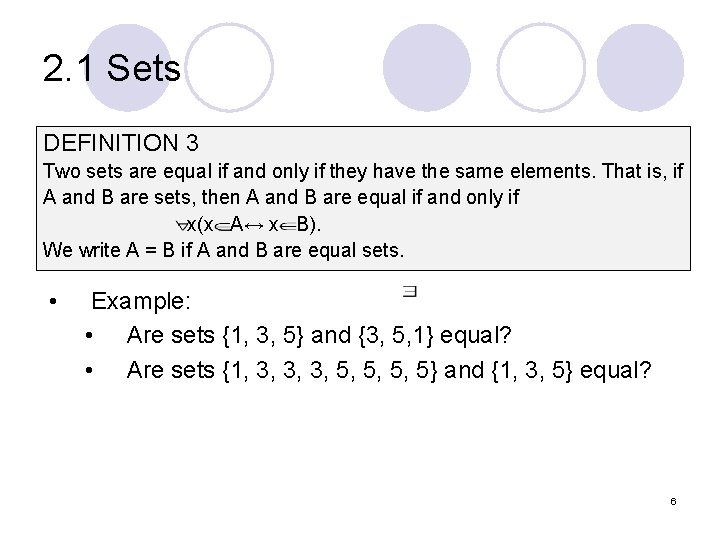Click the biconditional arrow in the formula

click(256, 224)
